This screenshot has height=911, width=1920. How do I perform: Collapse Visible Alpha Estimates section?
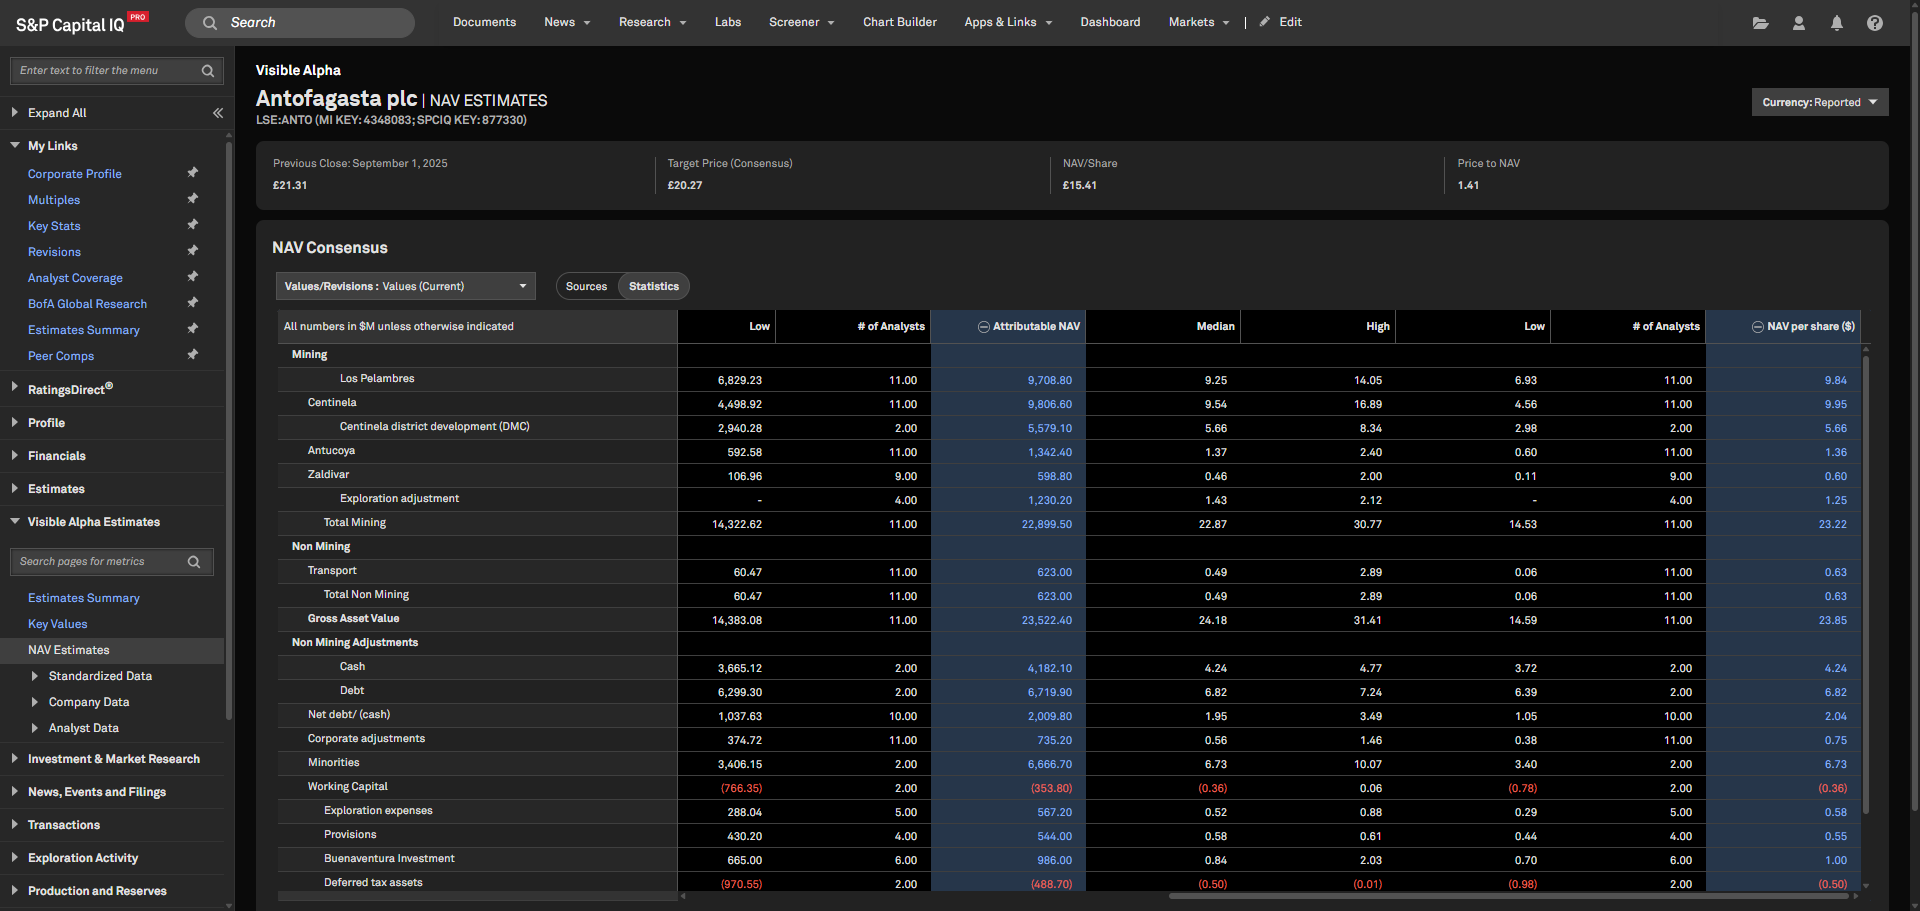(x=15, y=521)
